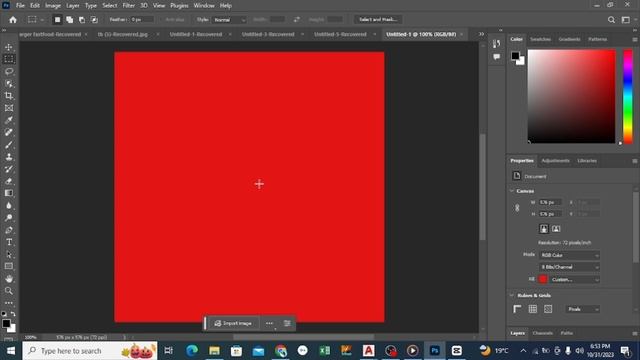Open Edit Toolbar three-dots menu
The width and height of the screenshot is (640, 360).
tap(9, 303)
